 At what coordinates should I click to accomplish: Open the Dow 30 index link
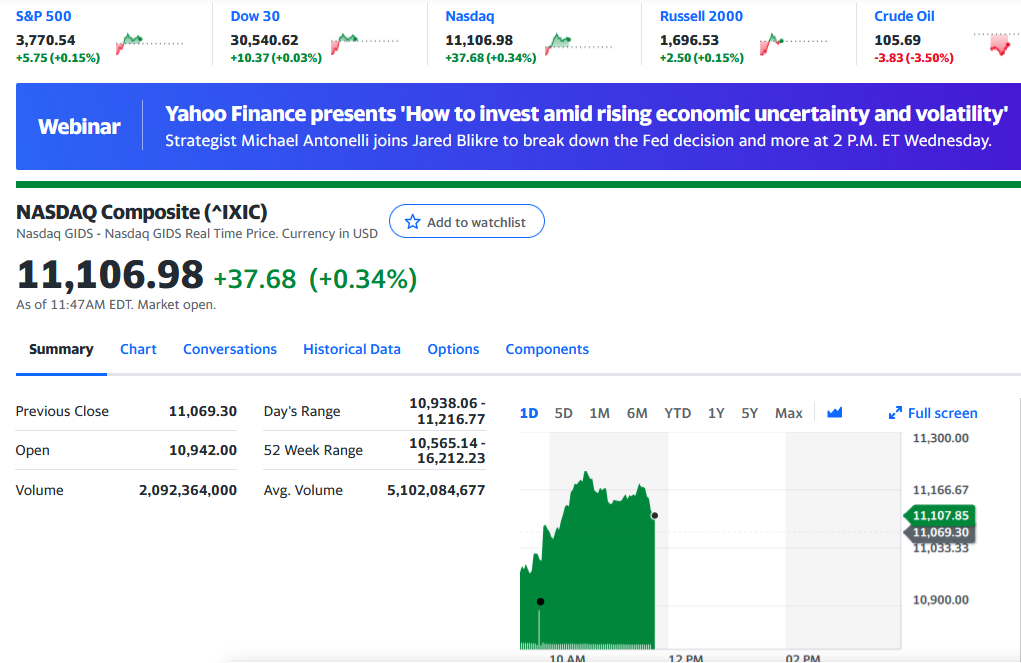255,16
